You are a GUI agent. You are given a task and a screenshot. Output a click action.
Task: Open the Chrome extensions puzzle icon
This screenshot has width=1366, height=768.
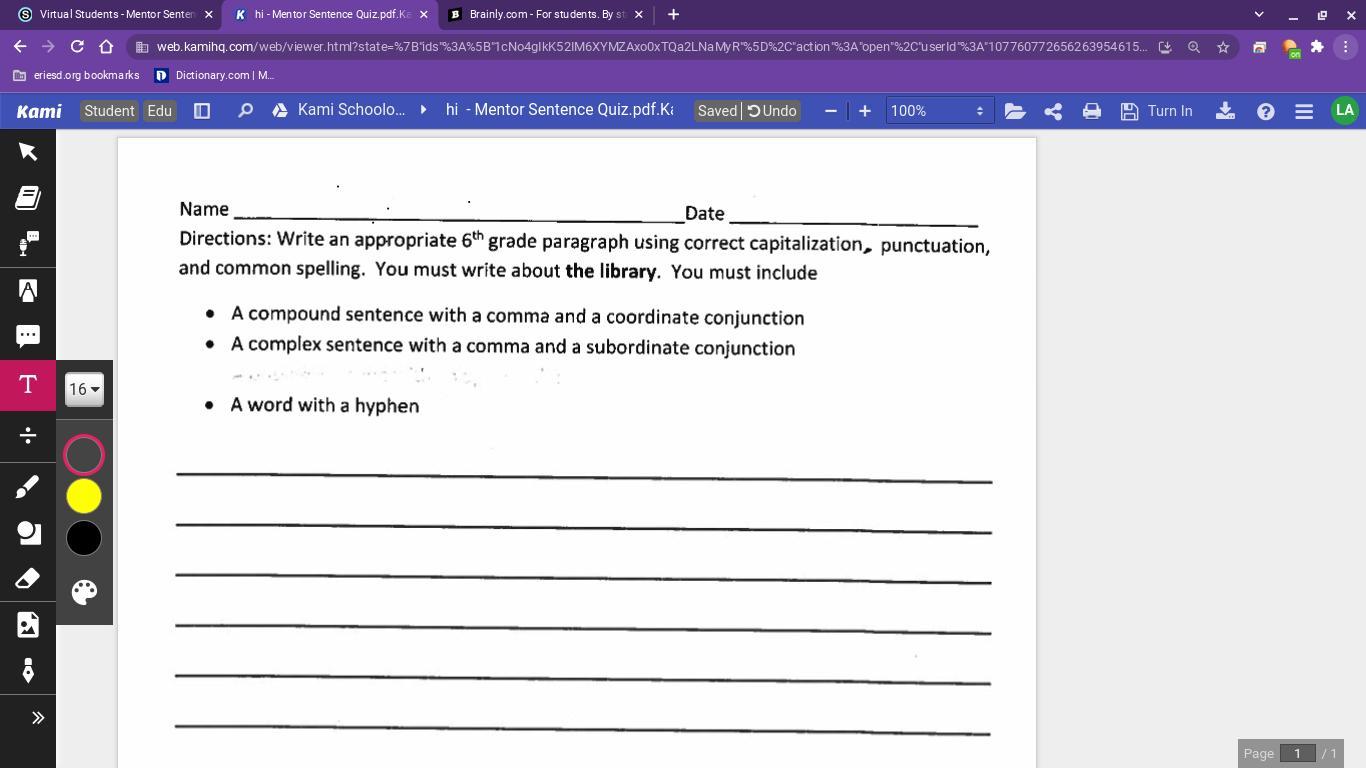(1317, 47)
